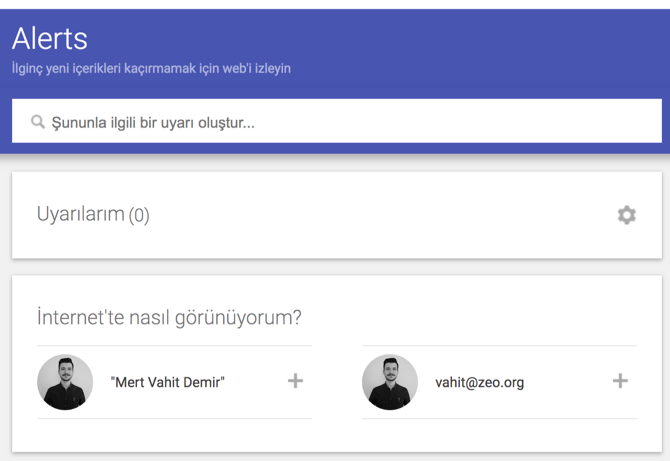Click the profile photo beside "Mert Vahit Demir"
This screenshot has width=670, height=461.
(65, 382)
